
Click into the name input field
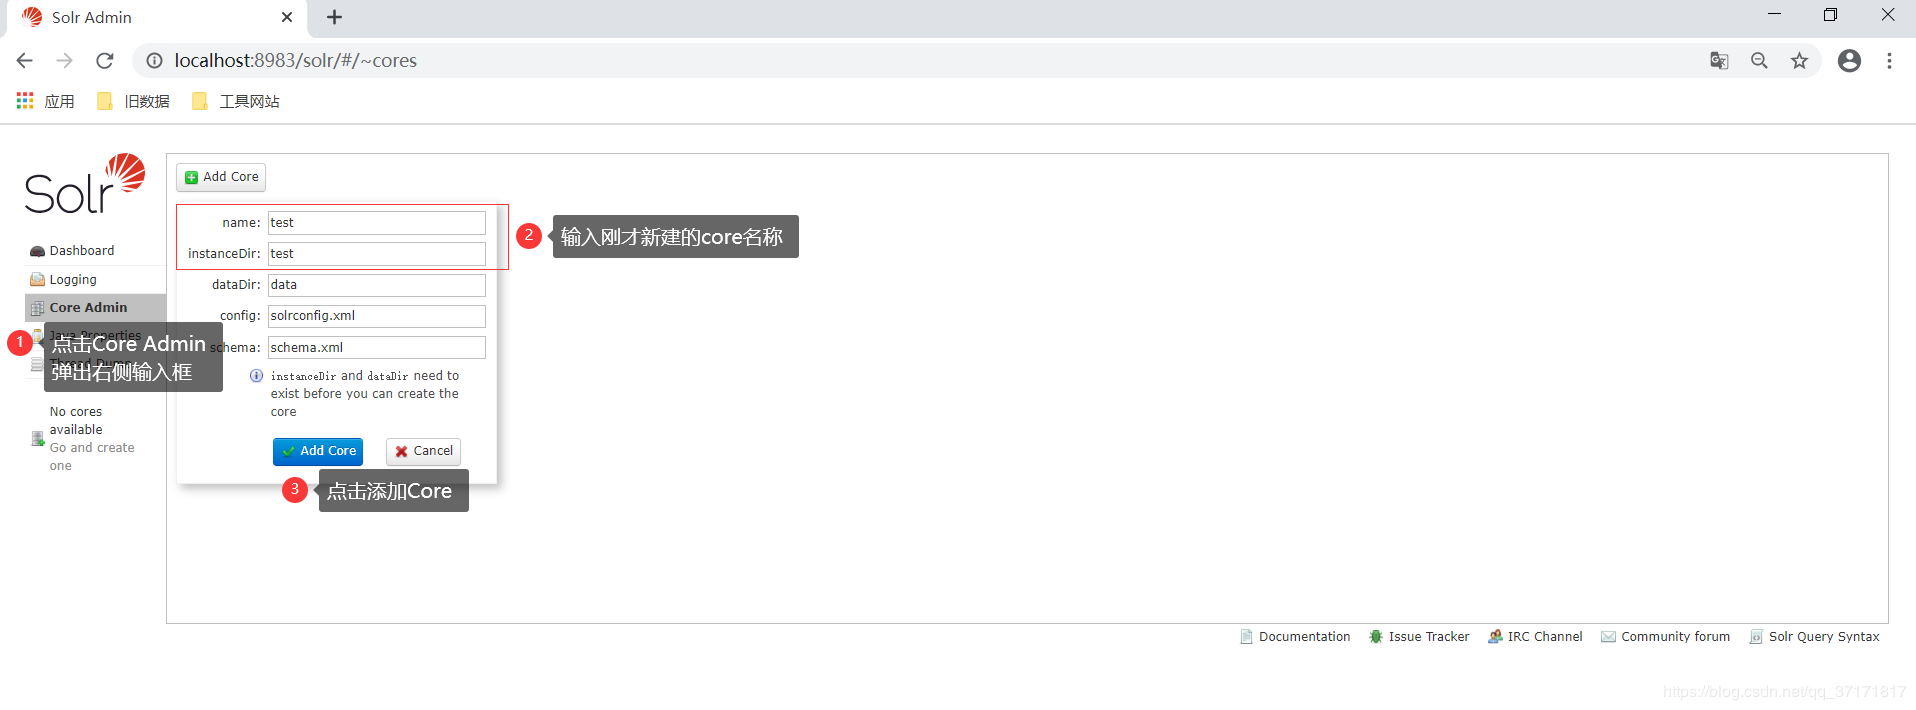(376, 223)
